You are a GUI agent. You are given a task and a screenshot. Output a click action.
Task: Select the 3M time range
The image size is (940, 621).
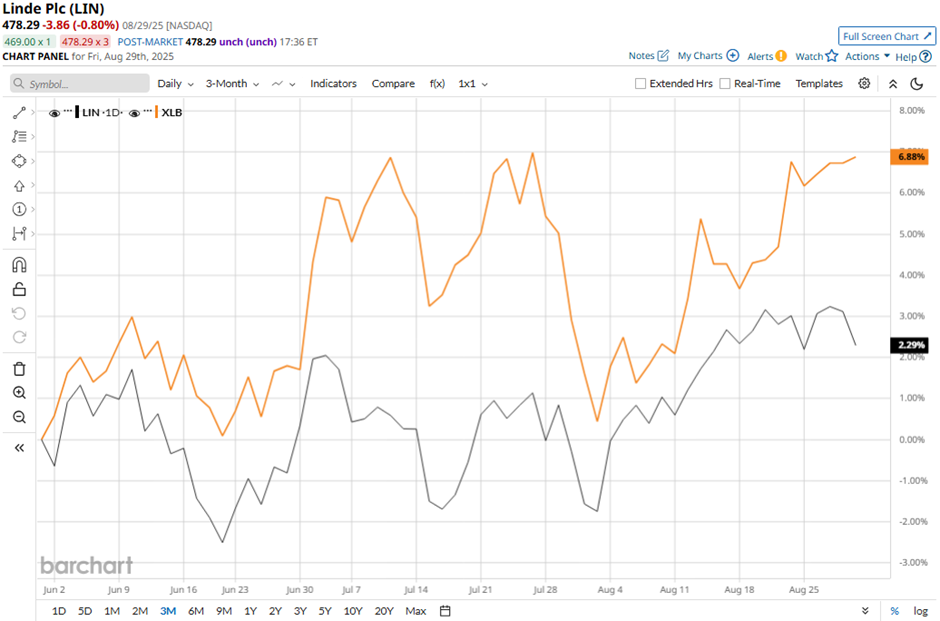(x=168, y=611)
